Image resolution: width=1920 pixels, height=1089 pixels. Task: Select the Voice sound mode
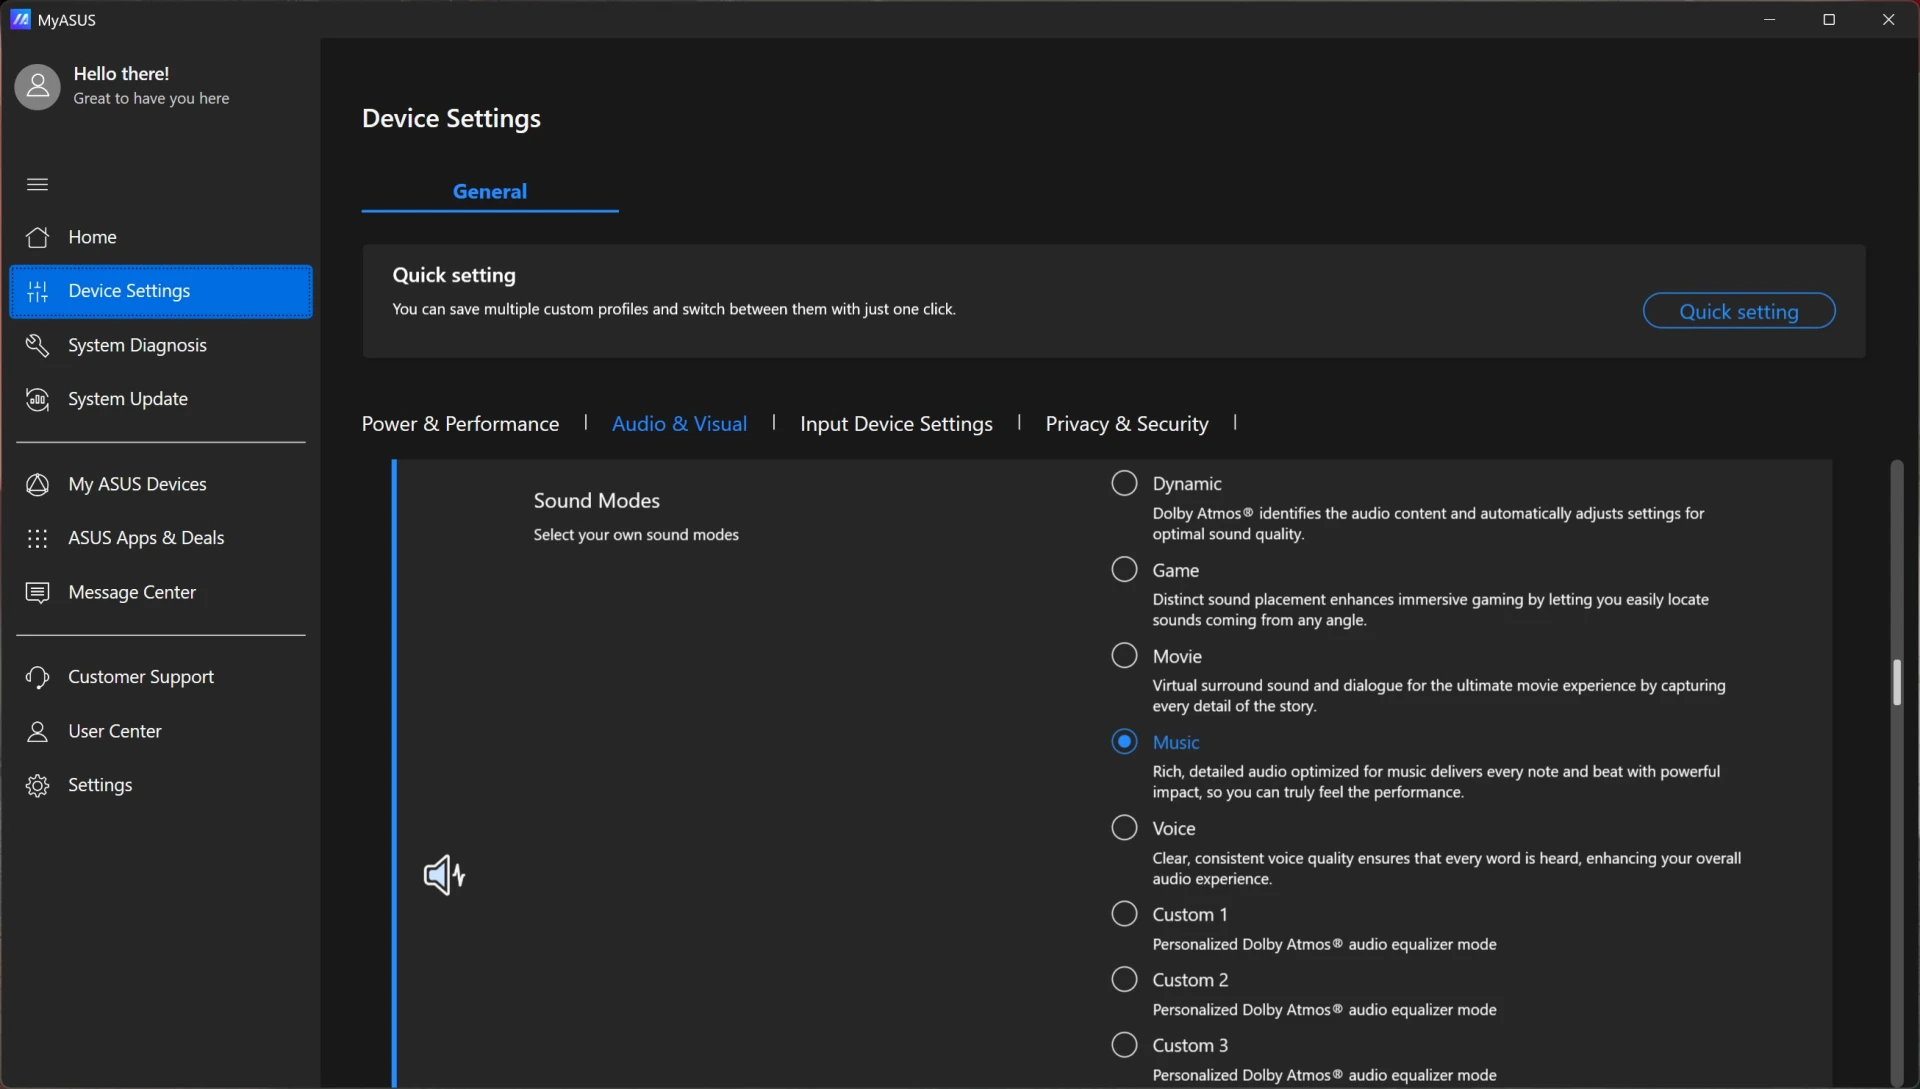(x=1124, y=827)
